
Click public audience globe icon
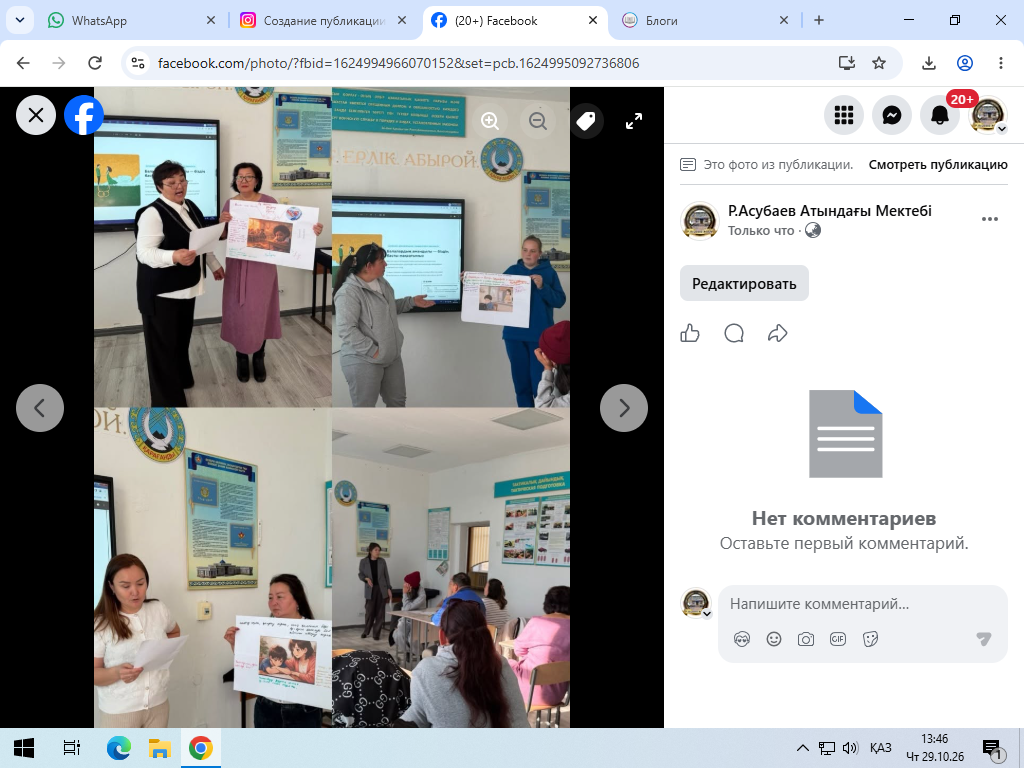click(812, 231)
